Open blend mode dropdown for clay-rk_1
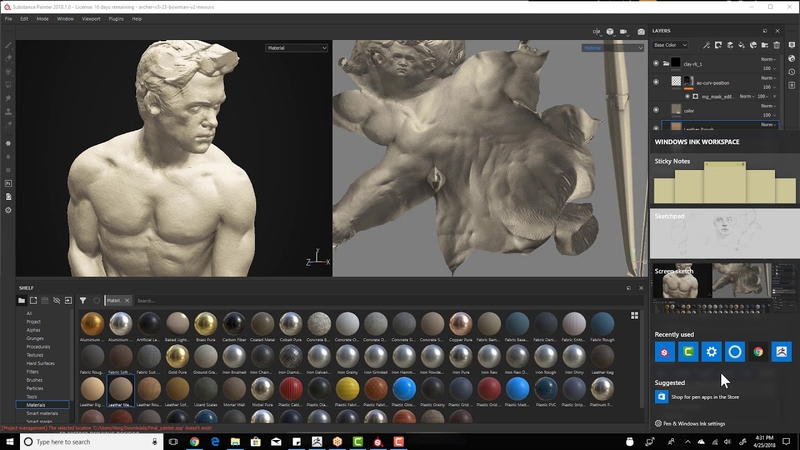This screenshot has height=450, width=800. tap(768, 59)
